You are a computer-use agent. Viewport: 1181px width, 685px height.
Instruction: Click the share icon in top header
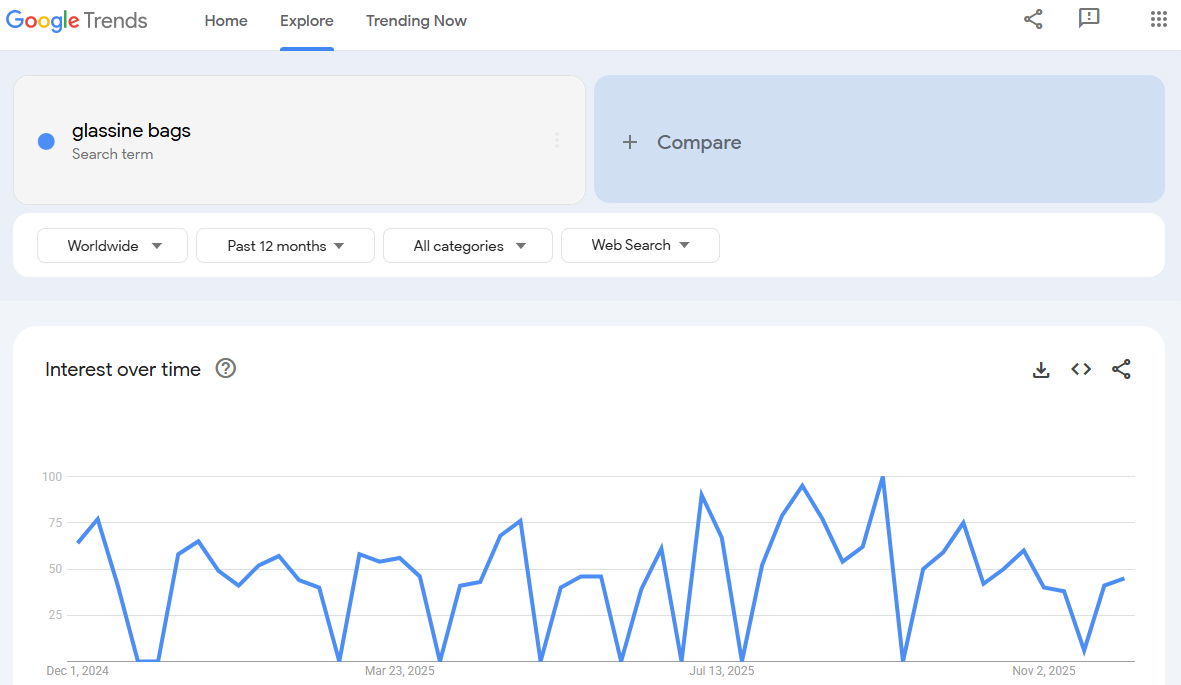click(x=1033, y=19)
